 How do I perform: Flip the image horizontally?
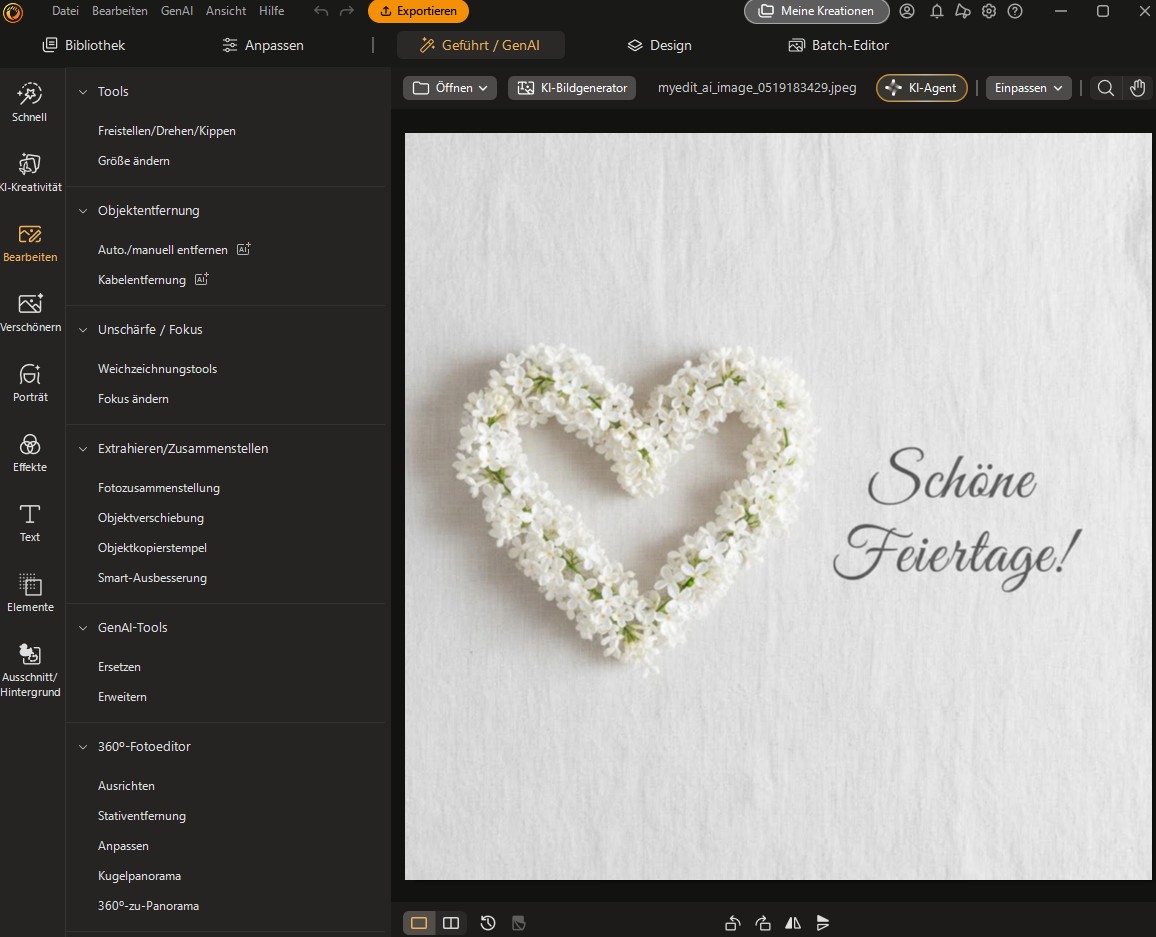coord(793,923)
